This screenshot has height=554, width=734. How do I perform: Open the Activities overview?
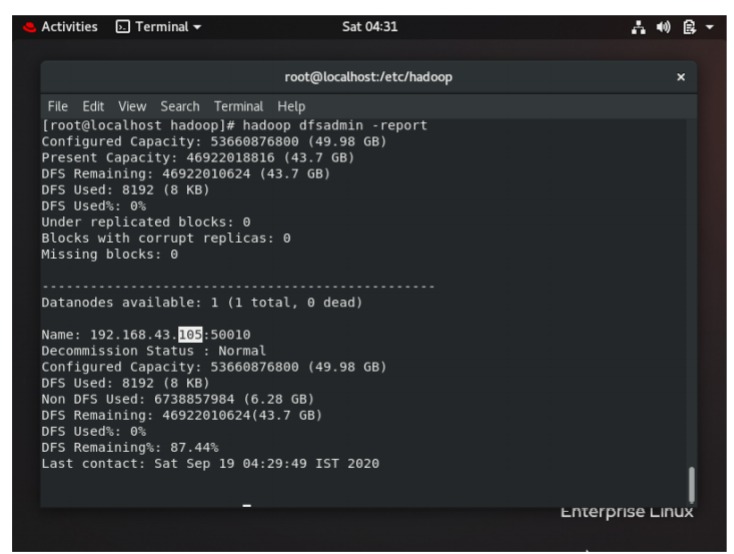(x=69, y=27)
